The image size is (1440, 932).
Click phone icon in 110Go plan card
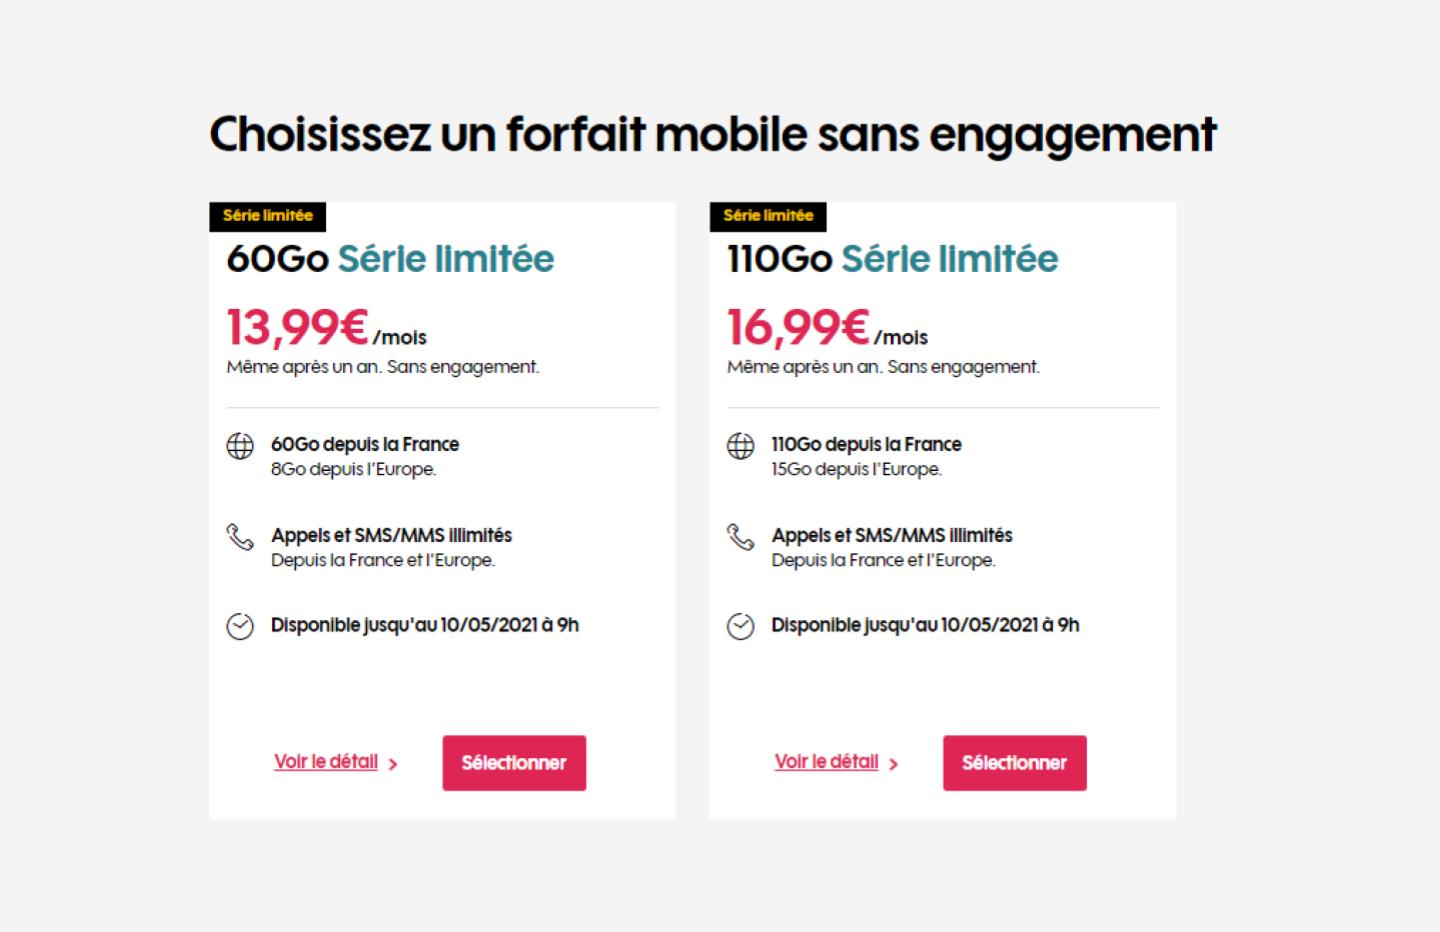pos(740,537)
